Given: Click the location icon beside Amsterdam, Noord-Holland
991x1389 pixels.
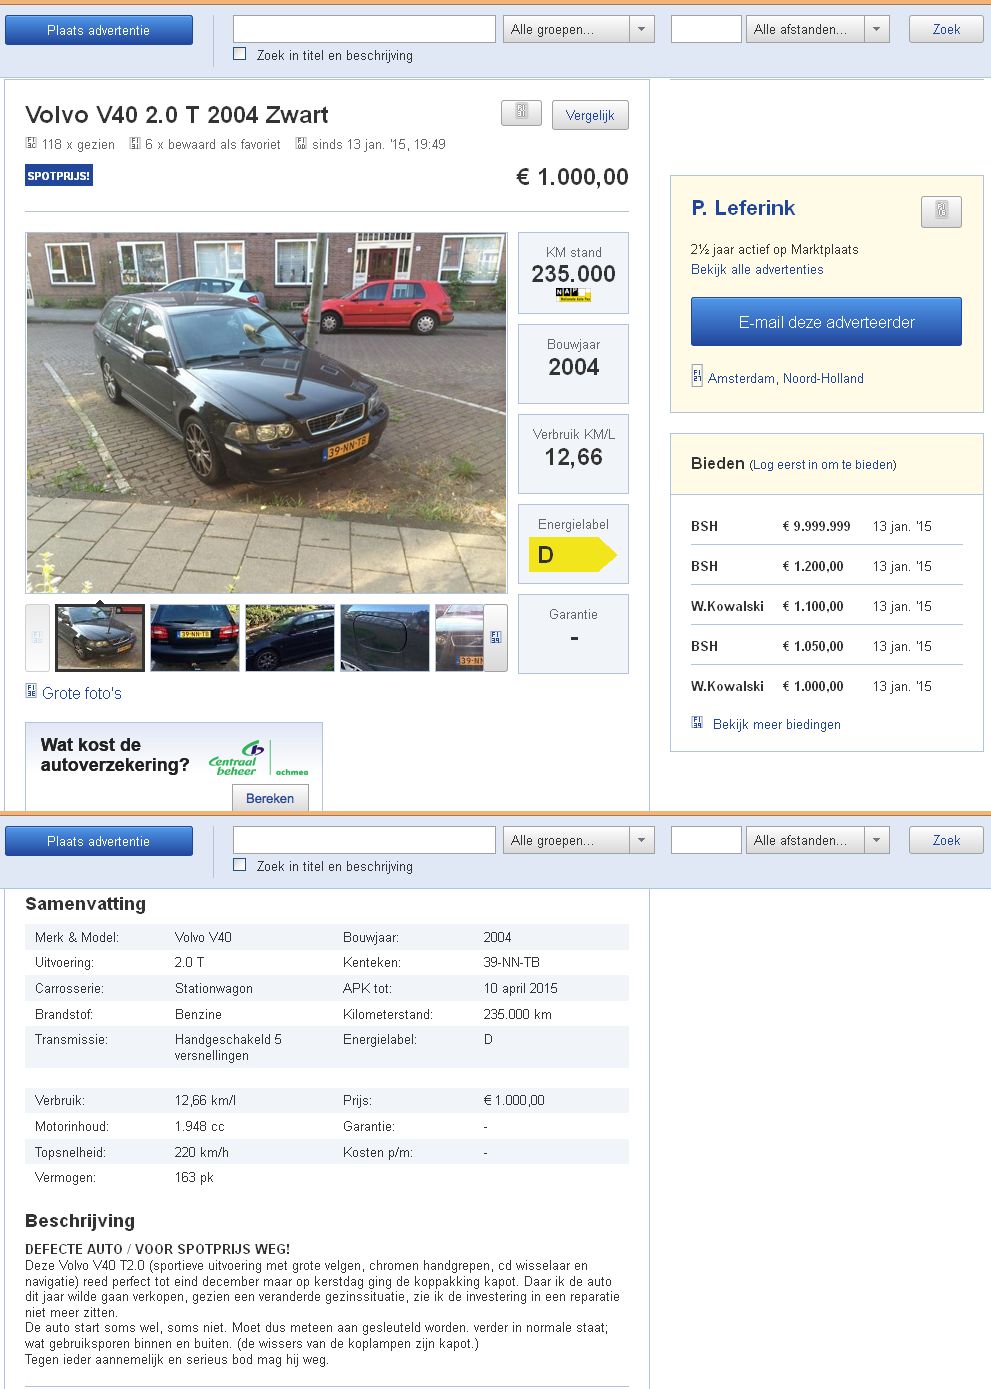Looking at the screenshot, I should [x=697, y=377].
